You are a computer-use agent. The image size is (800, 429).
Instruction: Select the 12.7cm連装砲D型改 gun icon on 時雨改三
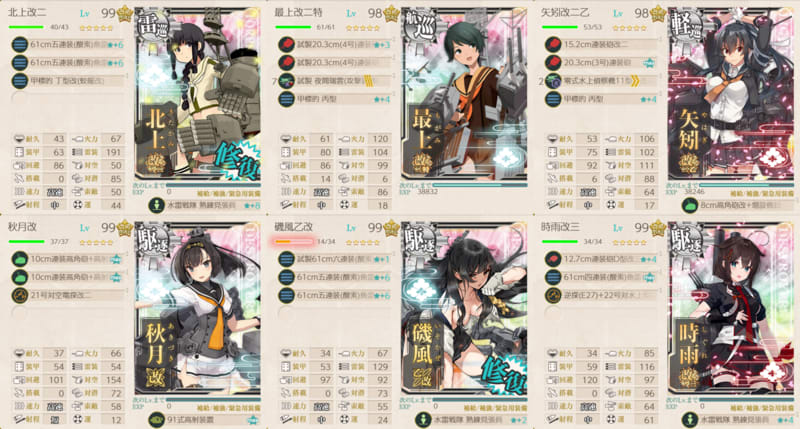click(553, 259)
